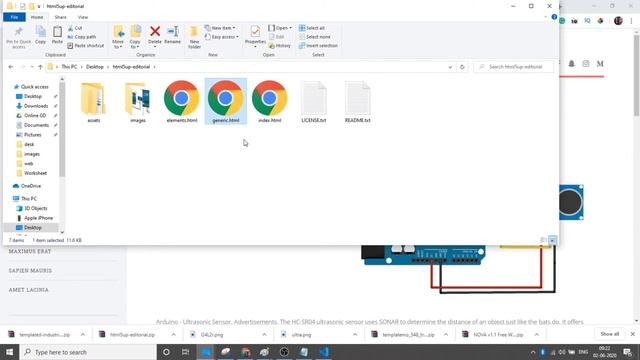
Task: Select Documents in navigation pane
Action: (36, 125)
